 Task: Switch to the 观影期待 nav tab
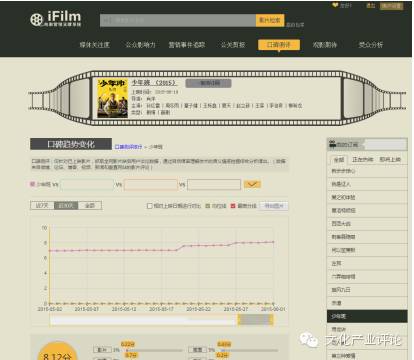coord(325,45)
